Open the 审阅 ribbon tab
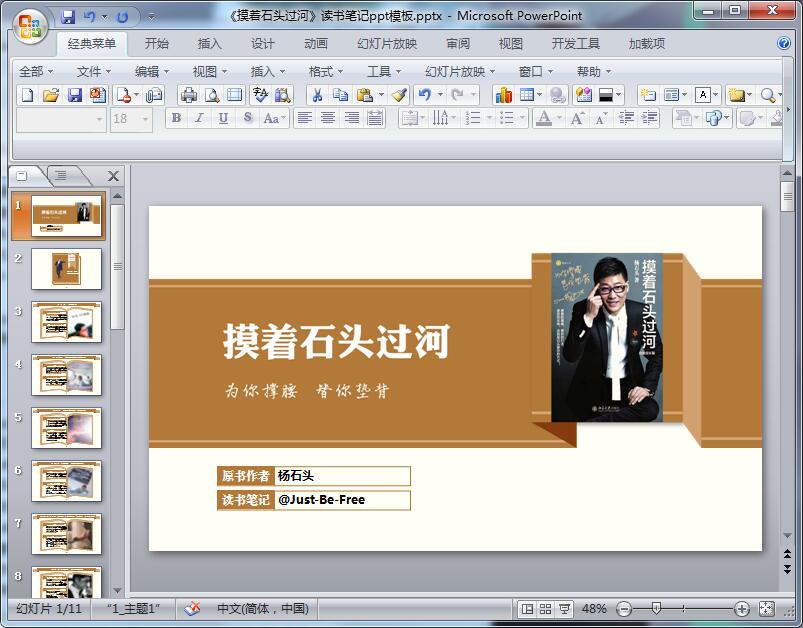803x628 pixels. pos(458,44)
